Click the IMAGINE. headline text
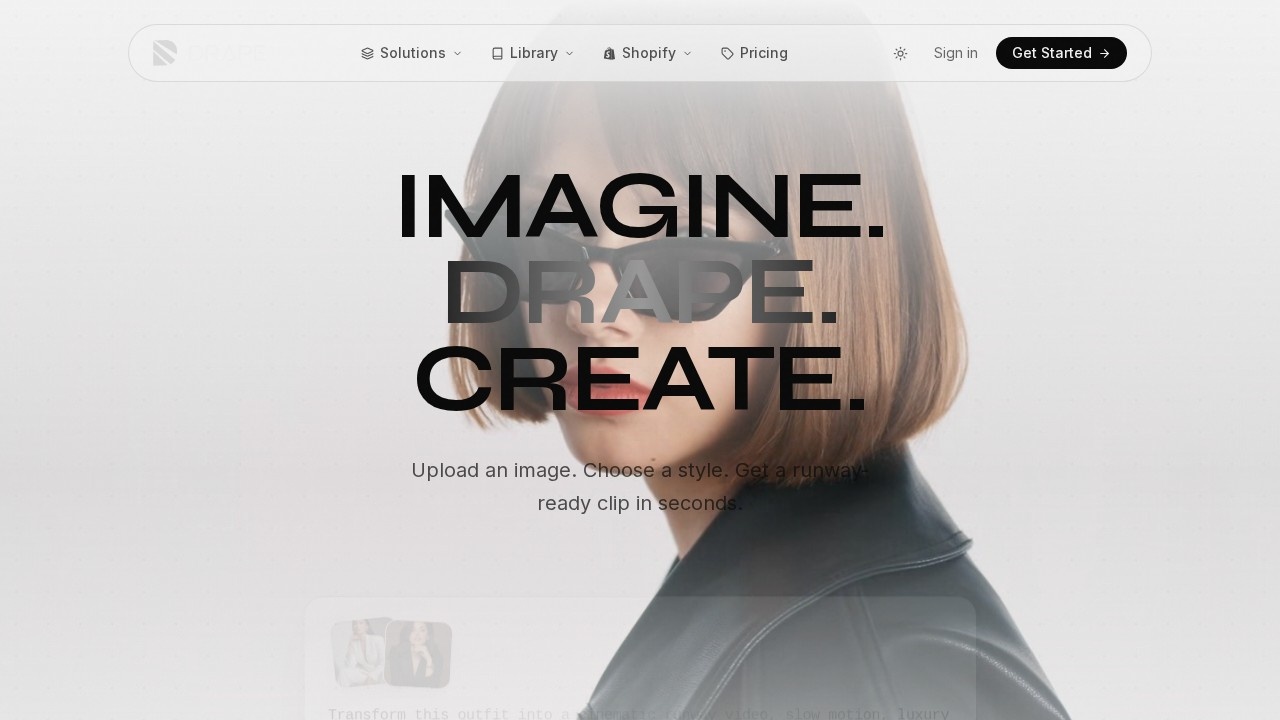The height and width of the screenshot is (720, 1280). [x=641, y=207]
